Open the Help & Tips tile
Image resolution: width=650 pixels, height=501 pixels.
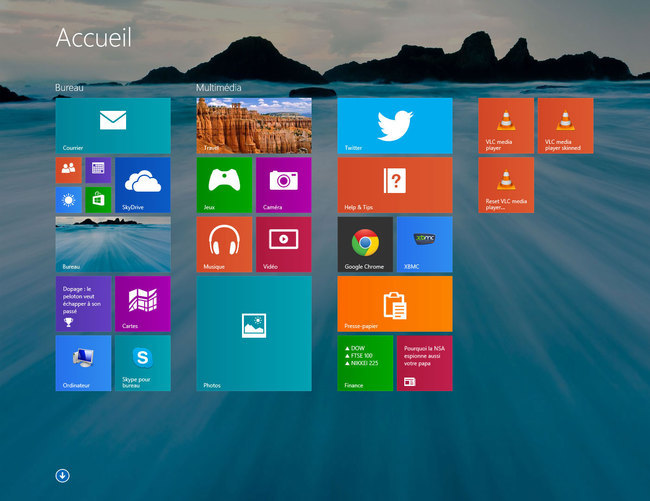pyautogui.click(x=395, y=185)
